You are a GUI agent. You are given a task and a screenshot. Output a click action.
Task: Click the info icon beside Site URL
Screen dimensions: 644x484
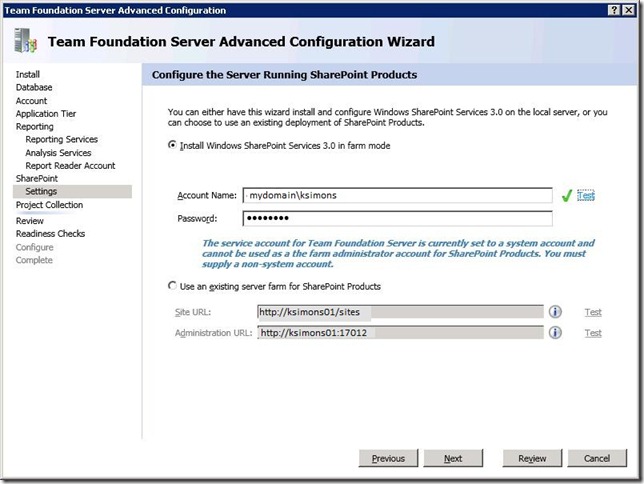[x=554, y=312]
